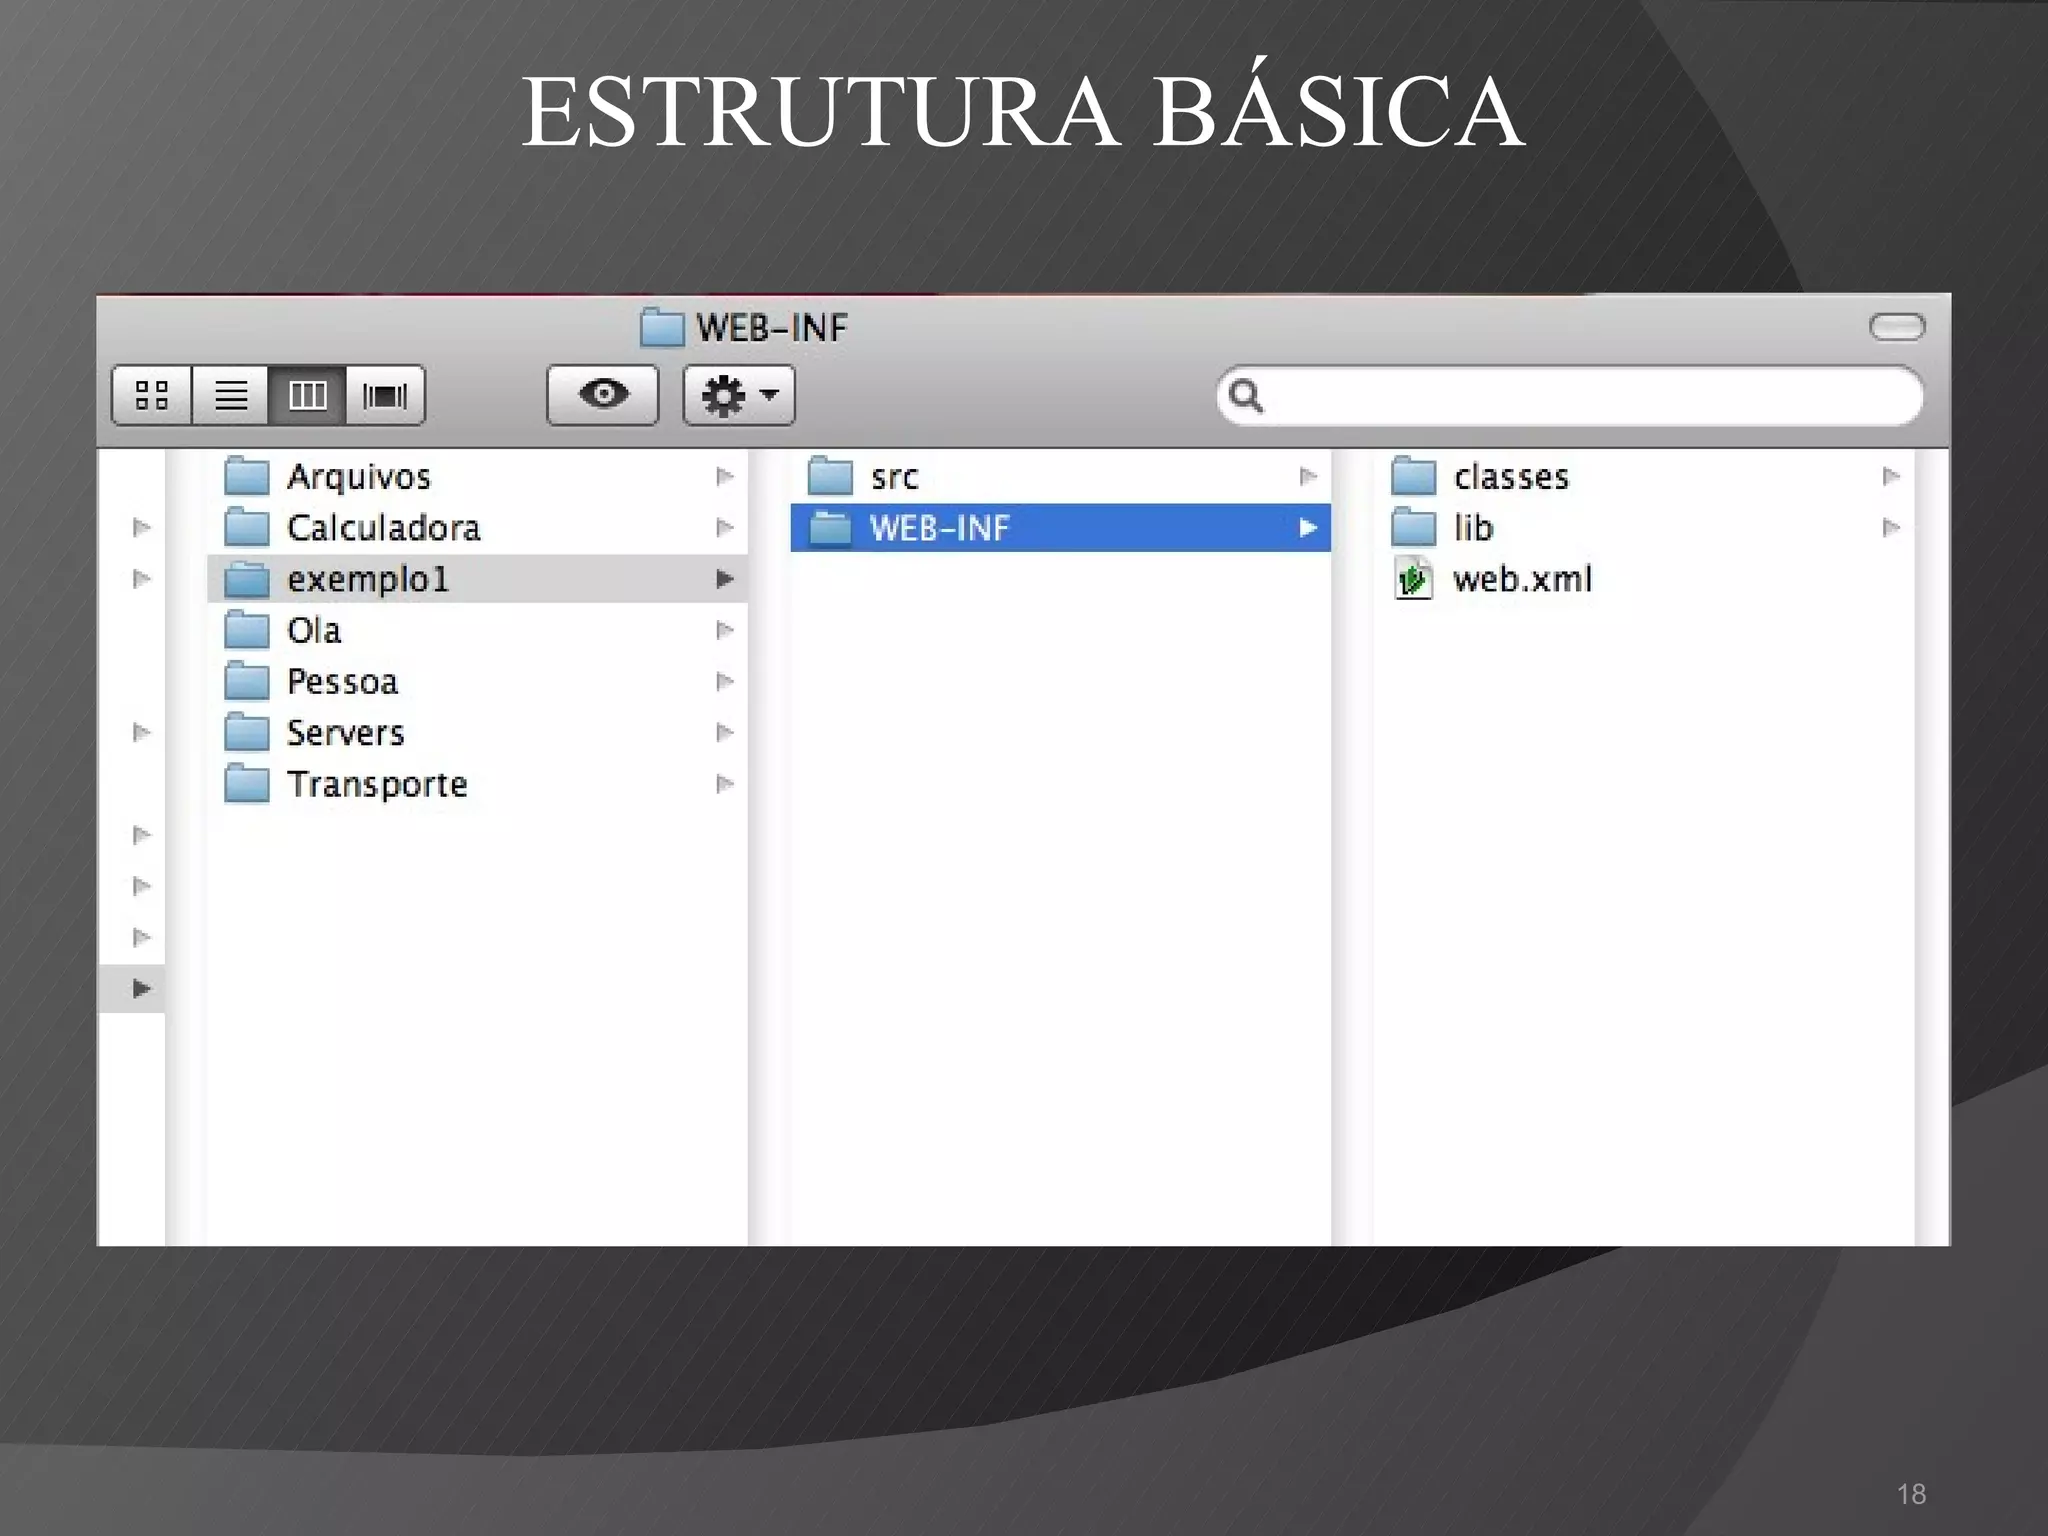The width and height of the screenshot is (2048, 1536).
Task: Expand src using its arrow
Action: coord(1308,477)
